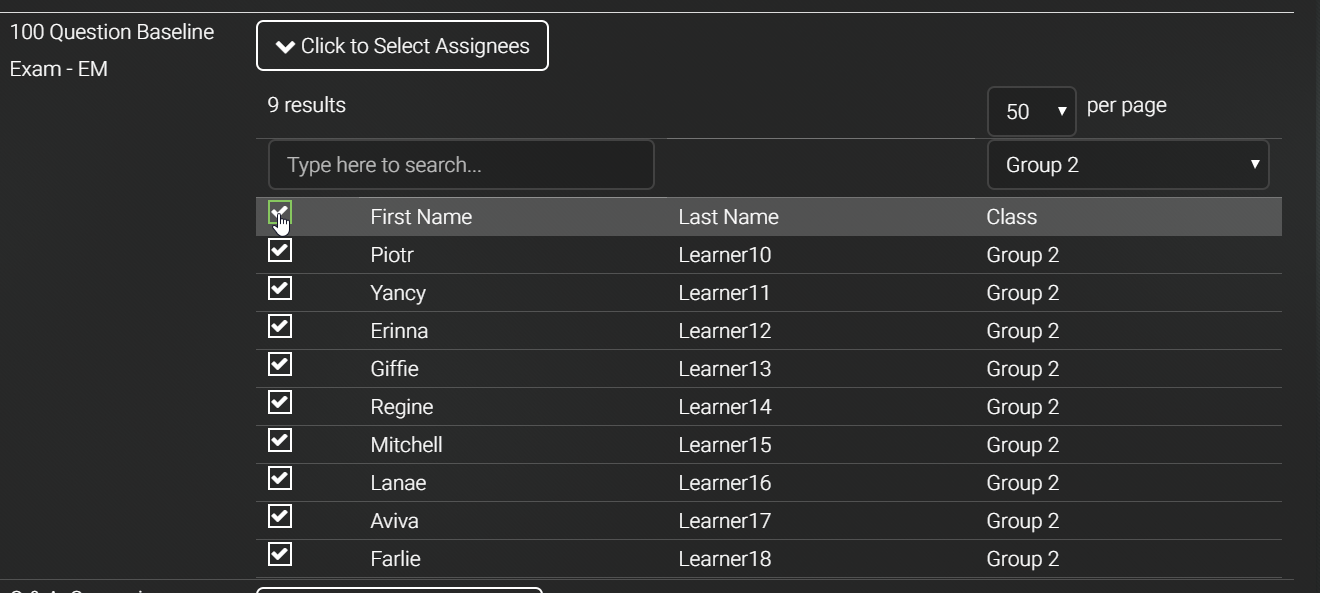Open the Group 2 class filter dropdown
Image resolution: width=1320 pixels, height=593 pixels.
click(1128, 165)
